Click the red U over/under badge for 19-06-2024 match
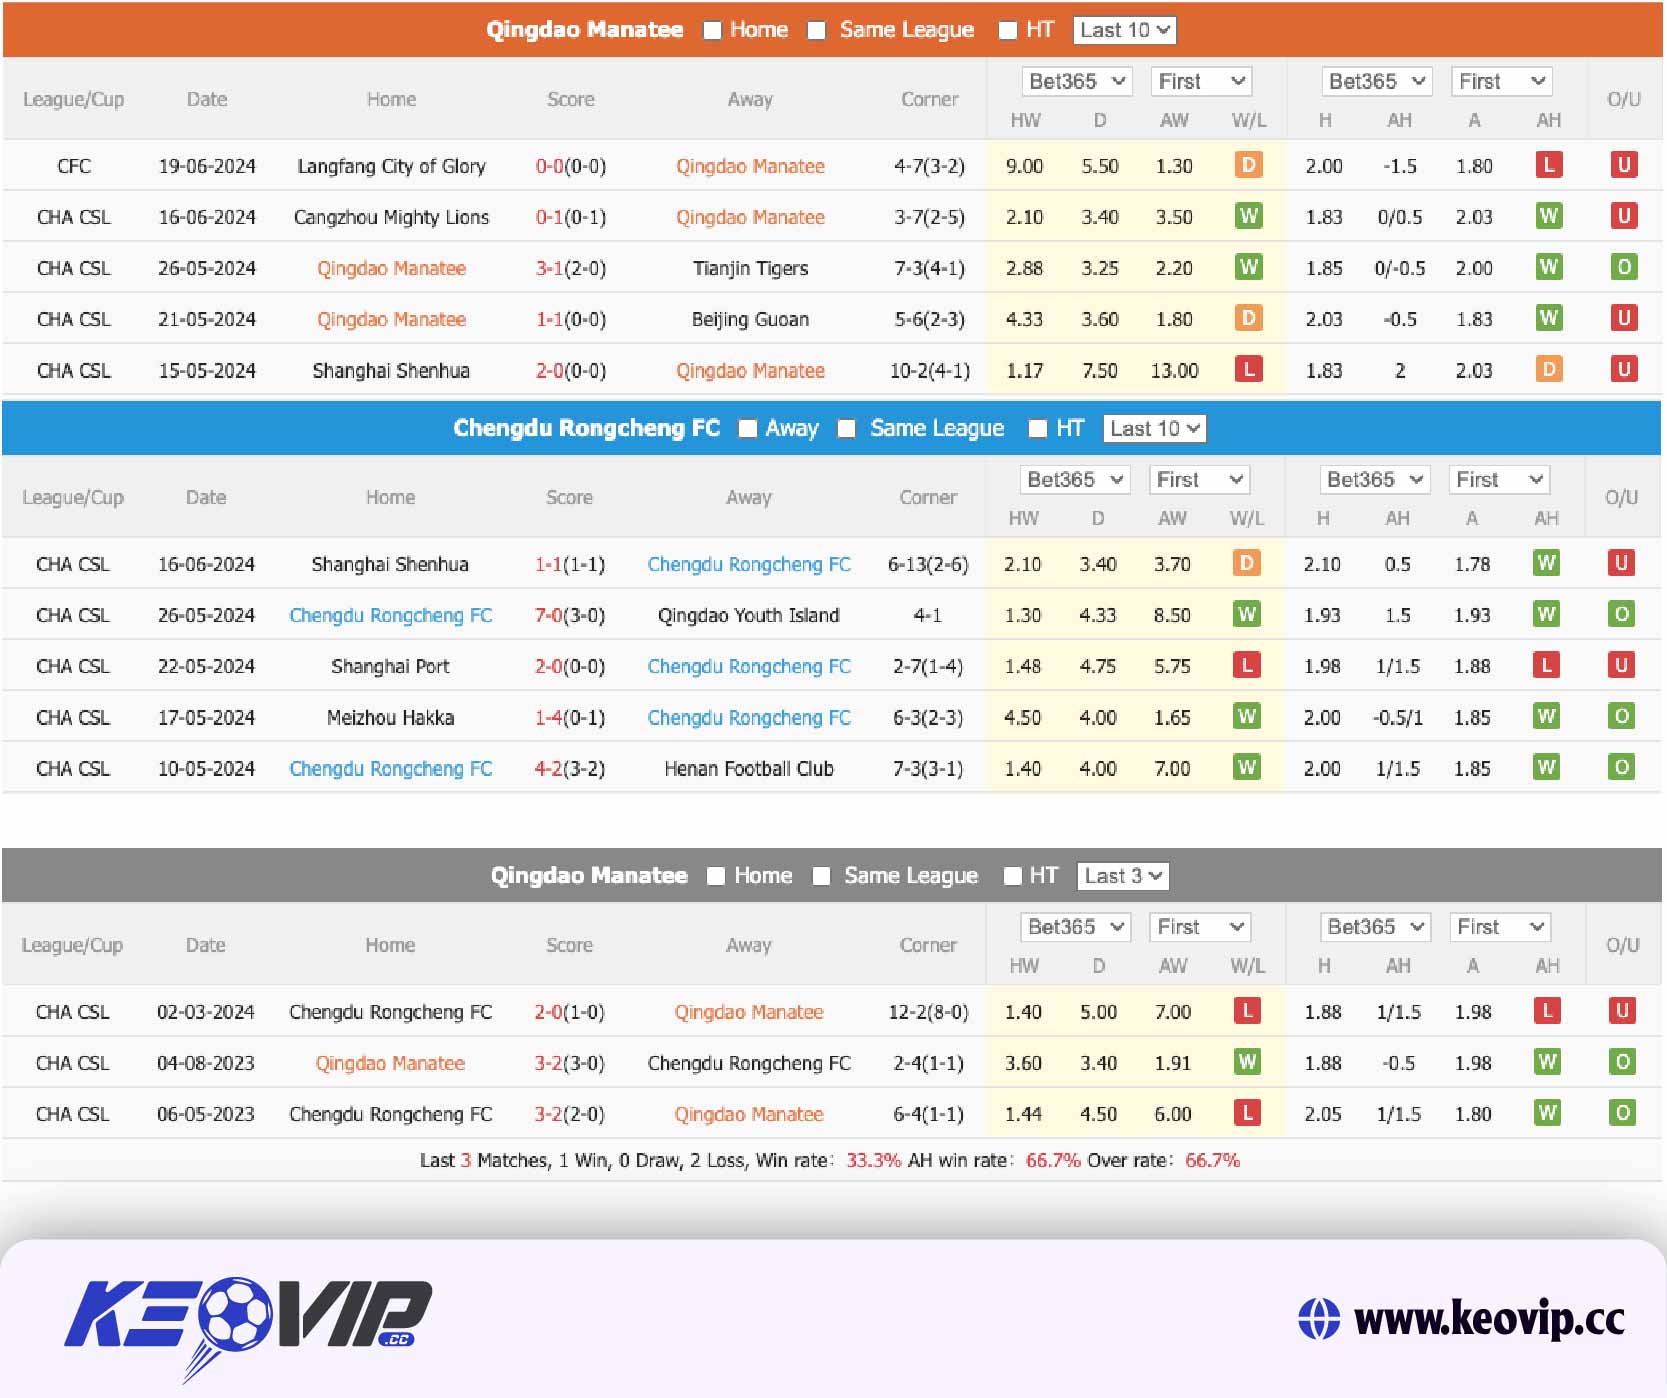The height and width of the screenshot is (1398, 1667). coord(1622,166)
